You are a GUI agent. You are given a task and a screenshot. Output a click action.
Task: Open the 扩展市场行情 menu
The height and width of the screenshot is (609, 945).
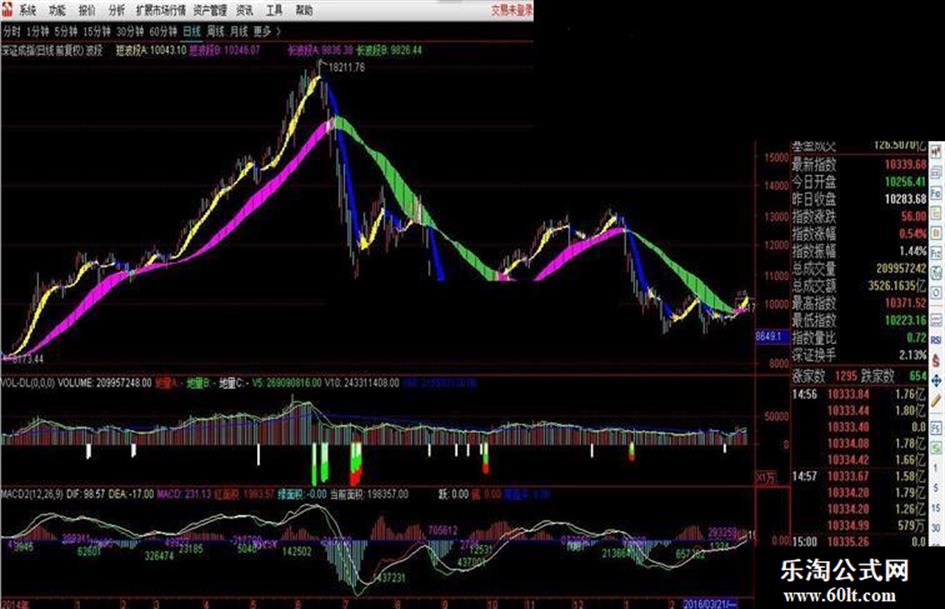pyautogui.click(x=160, y=10)
